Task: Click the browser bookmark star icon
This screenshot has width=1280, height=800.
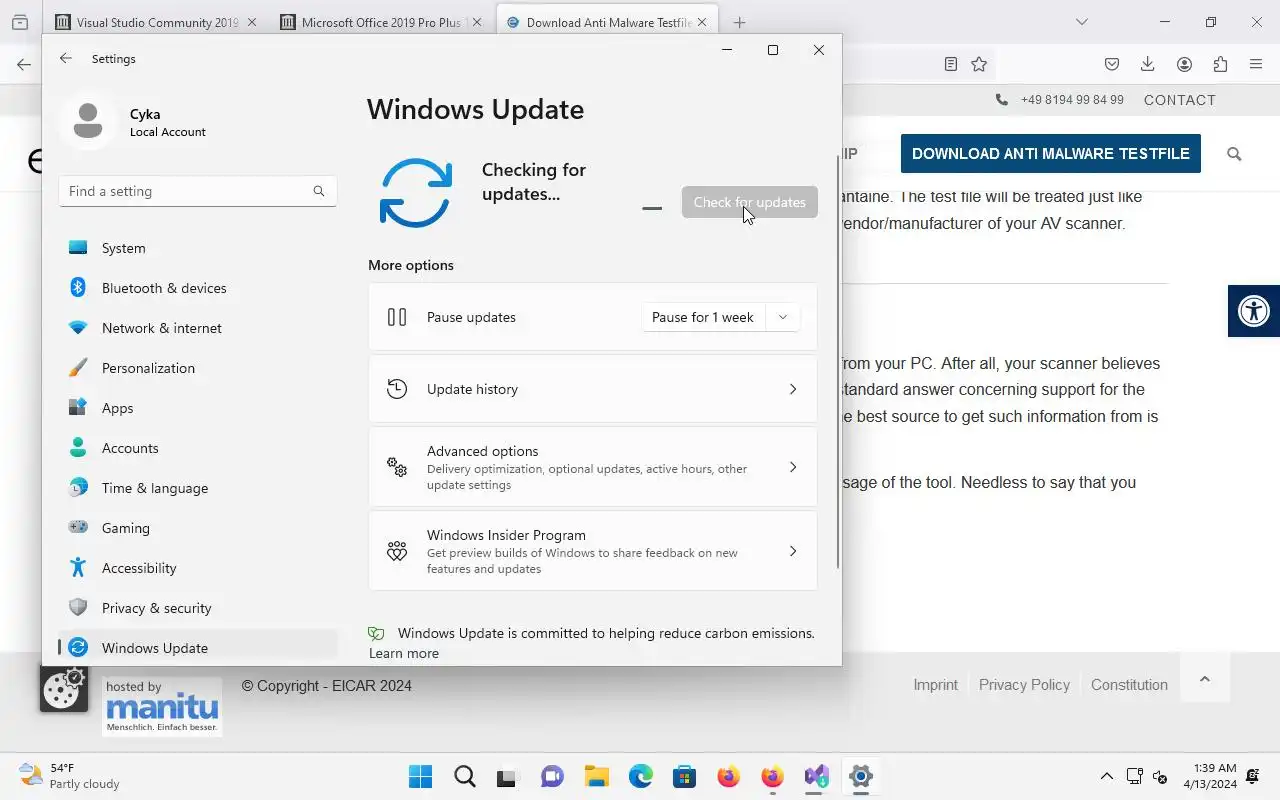Action: coord(979,64)
